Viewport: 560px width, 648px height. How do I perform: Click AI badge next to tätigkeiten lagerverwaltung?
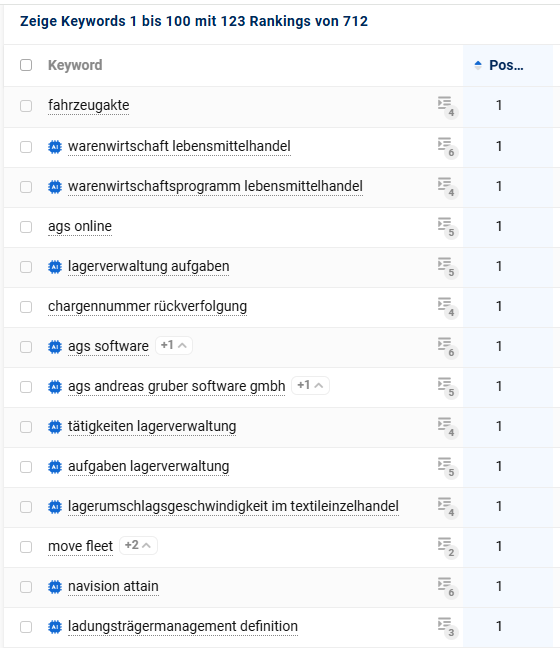pos(55,427)
